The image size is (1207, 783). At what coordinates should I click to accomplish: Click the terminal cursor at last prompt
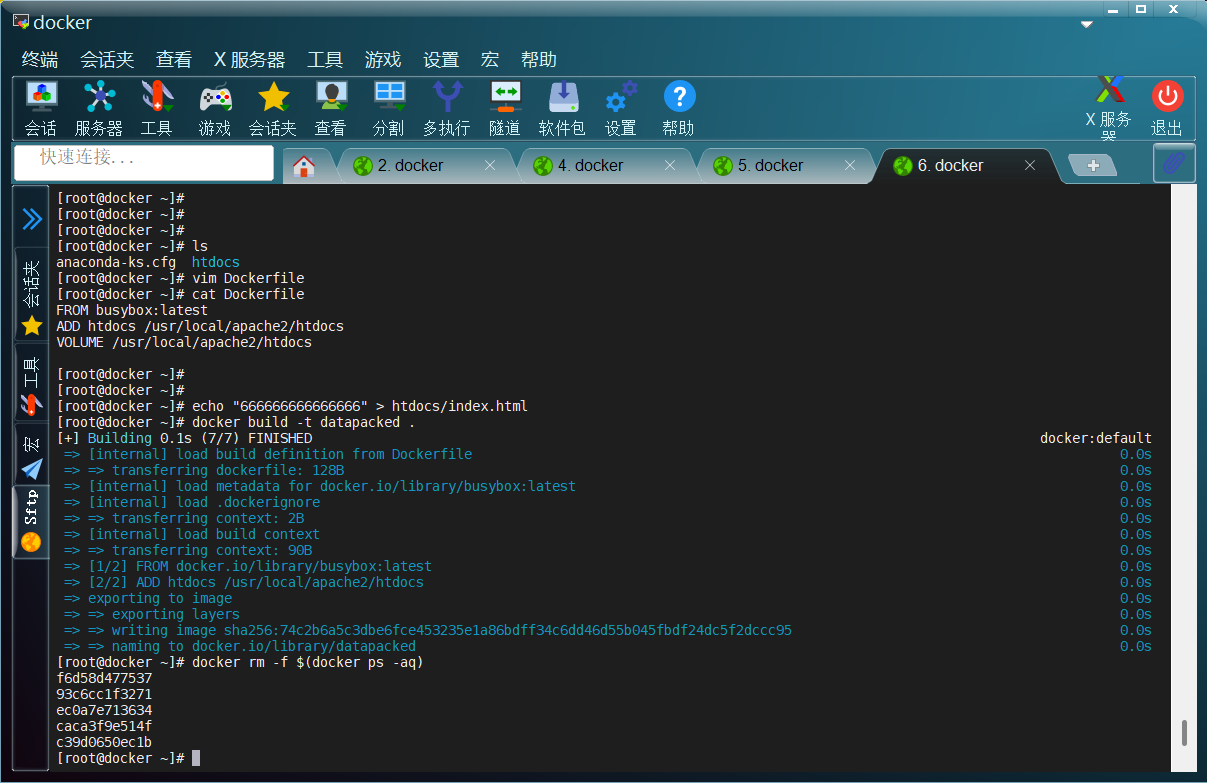click(196, 758)
